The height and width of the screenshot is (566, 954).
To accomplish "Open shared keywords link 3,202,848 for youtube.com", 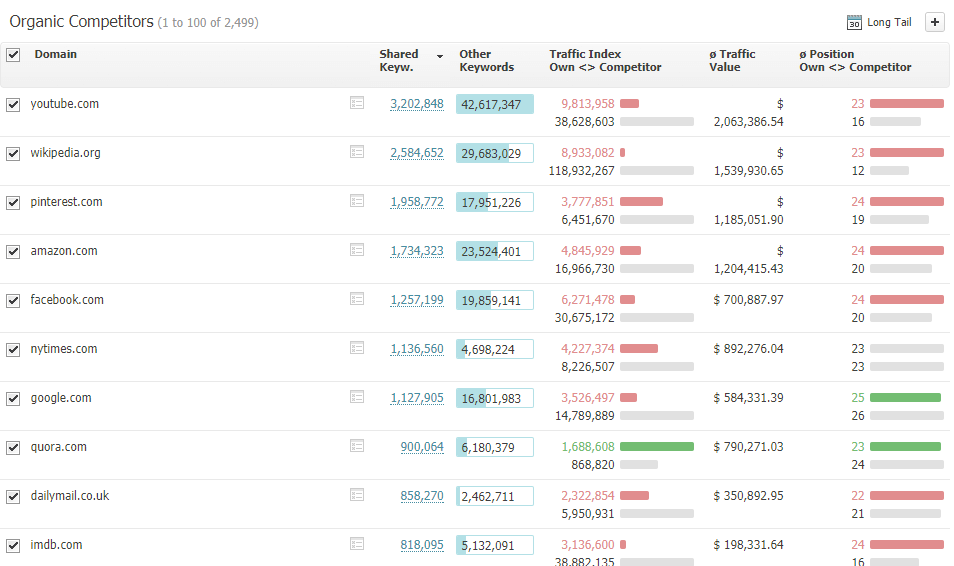I will (x=417, y=104).
